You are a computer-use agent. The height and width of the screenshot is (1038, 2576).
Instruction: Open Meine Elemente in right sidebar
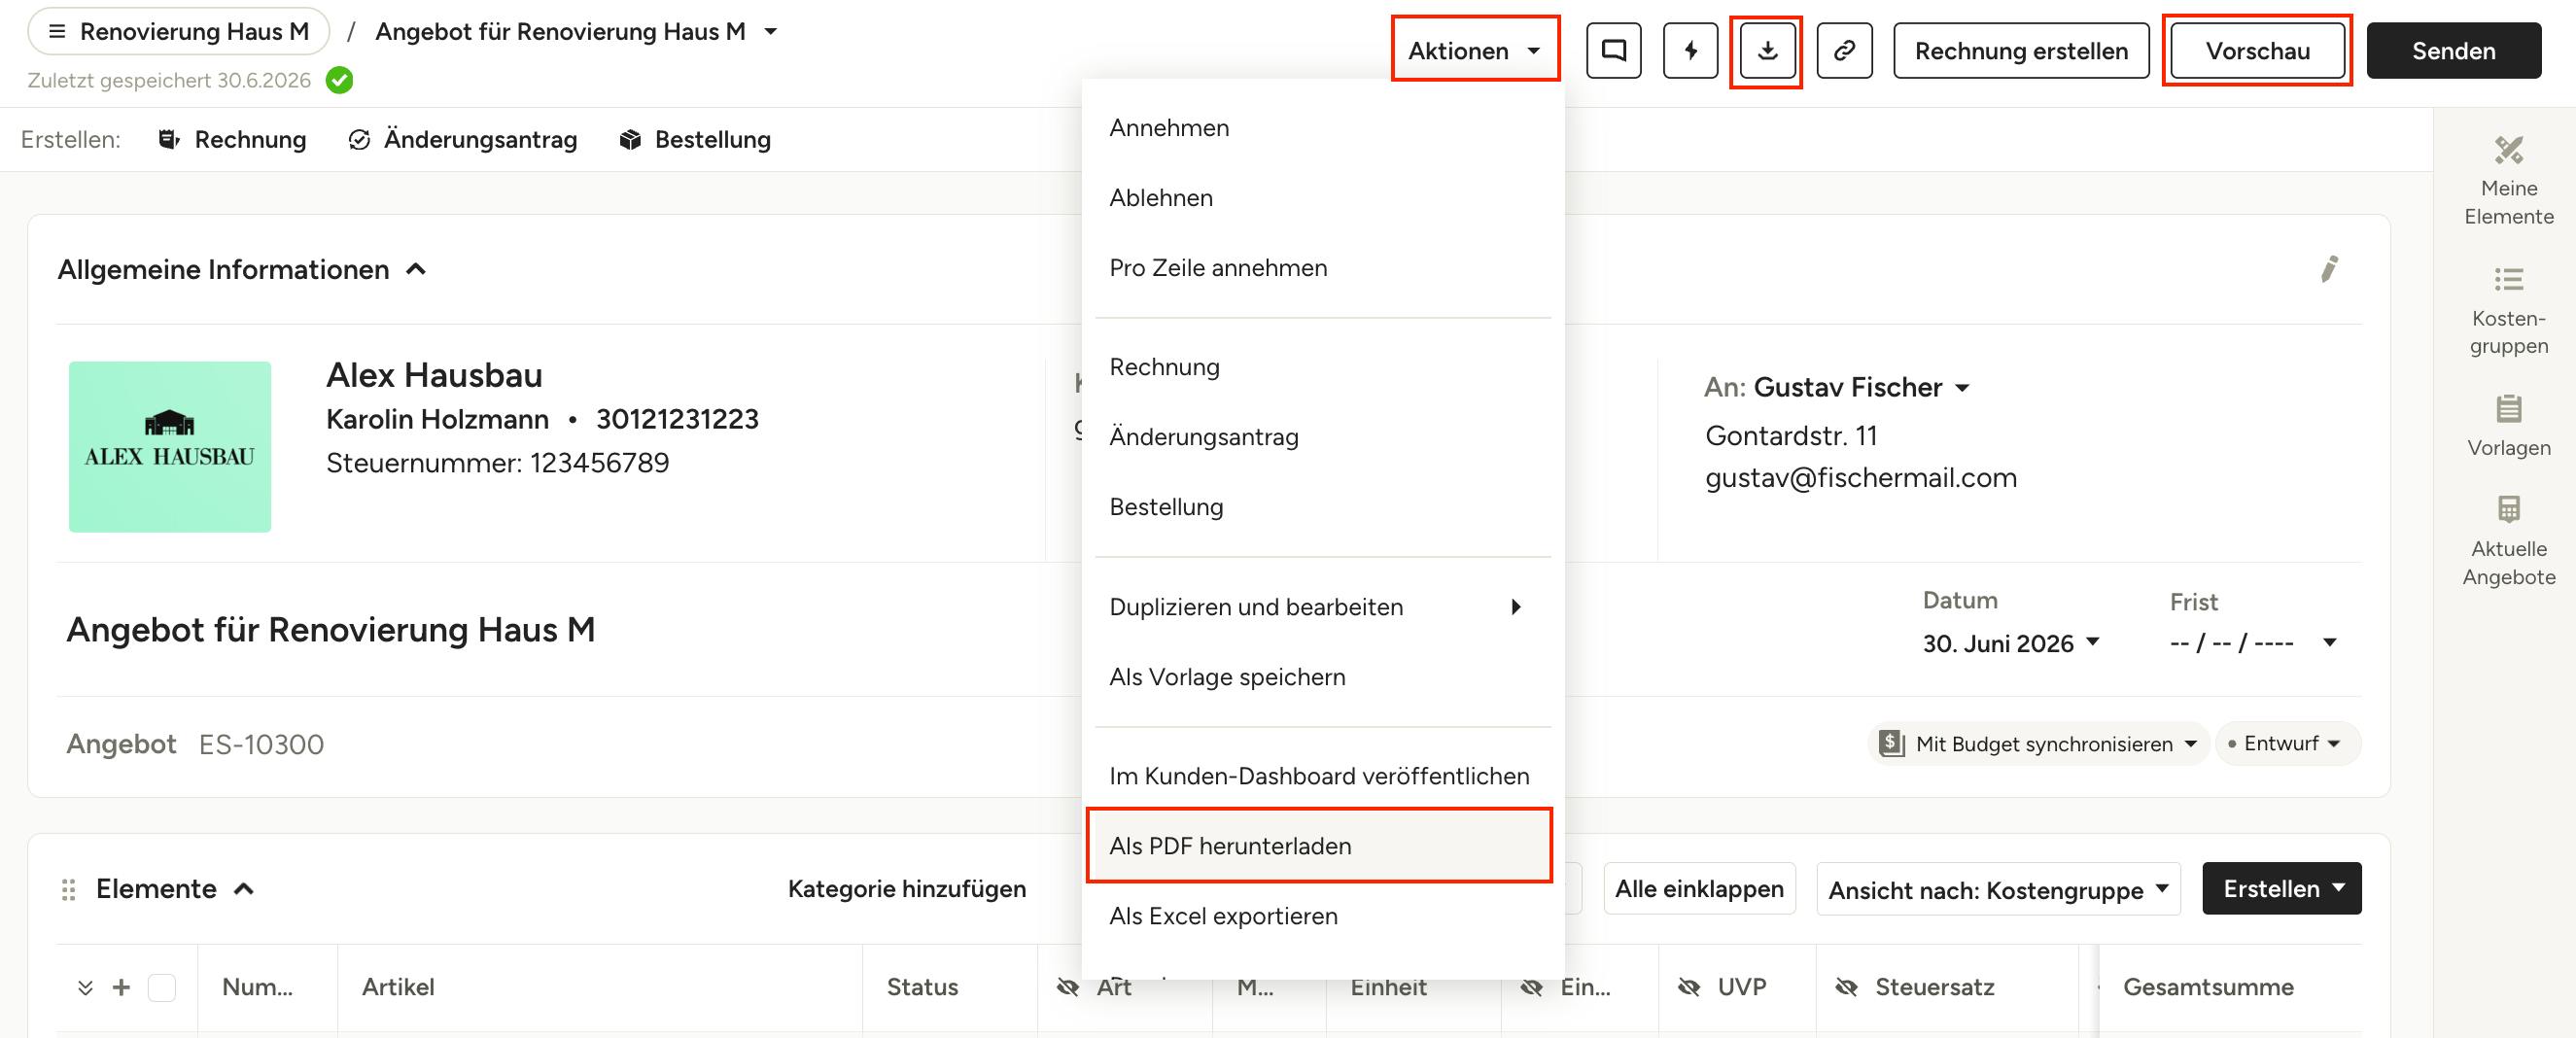[2508, 181]
